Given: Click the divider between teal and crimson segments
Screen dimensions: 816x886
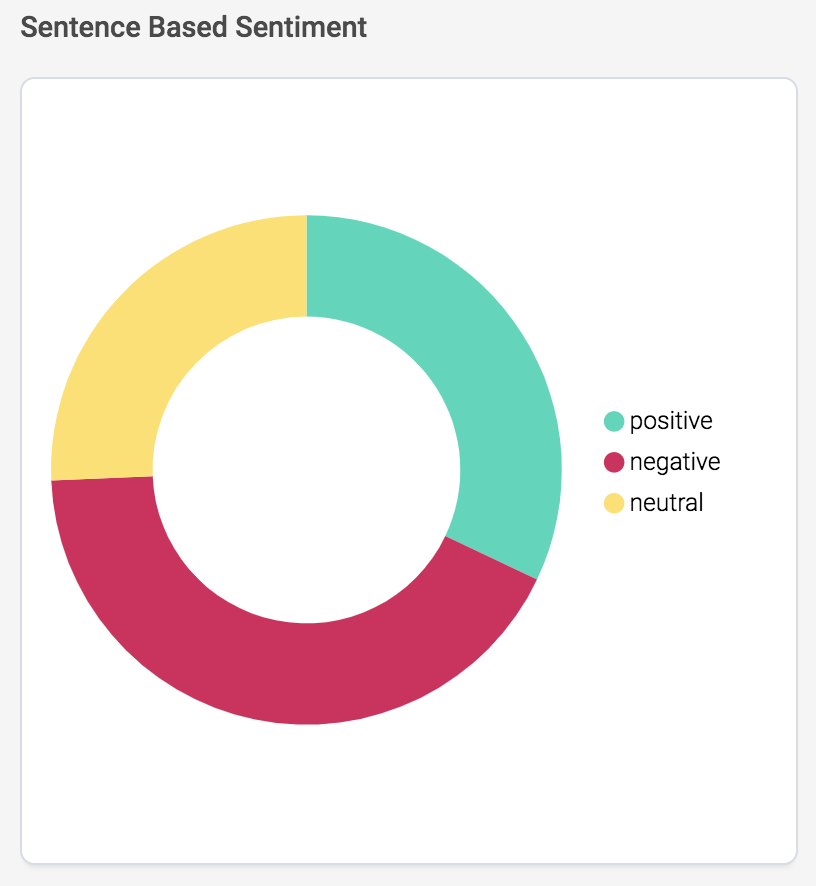Looking at the screenshot, I should point(491,558).
